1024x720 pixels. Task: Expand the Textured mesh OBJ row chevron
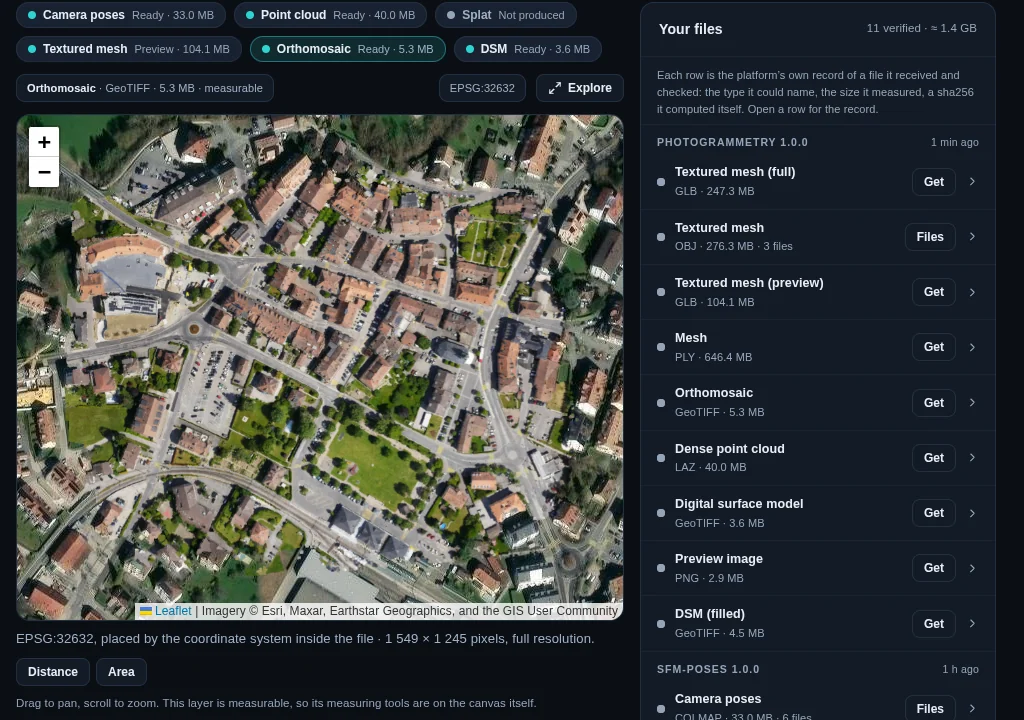972,237
